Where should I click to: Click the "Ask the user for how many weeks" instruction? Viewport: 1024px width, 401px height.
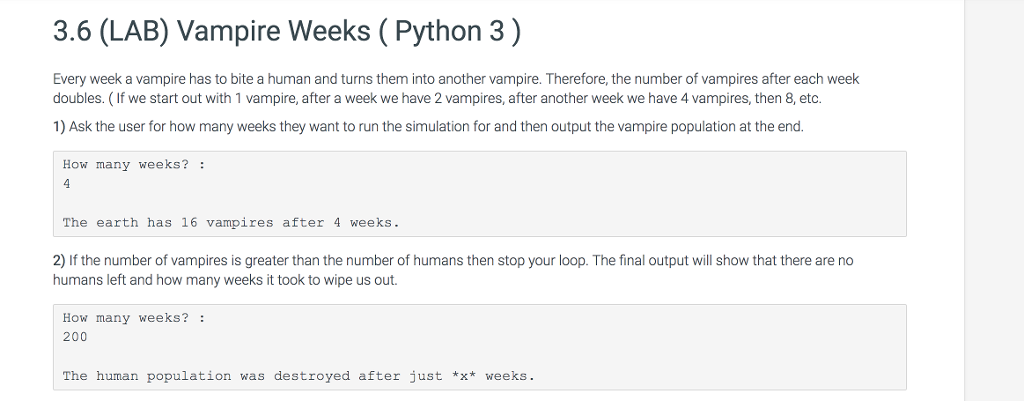tap(435, 127)
